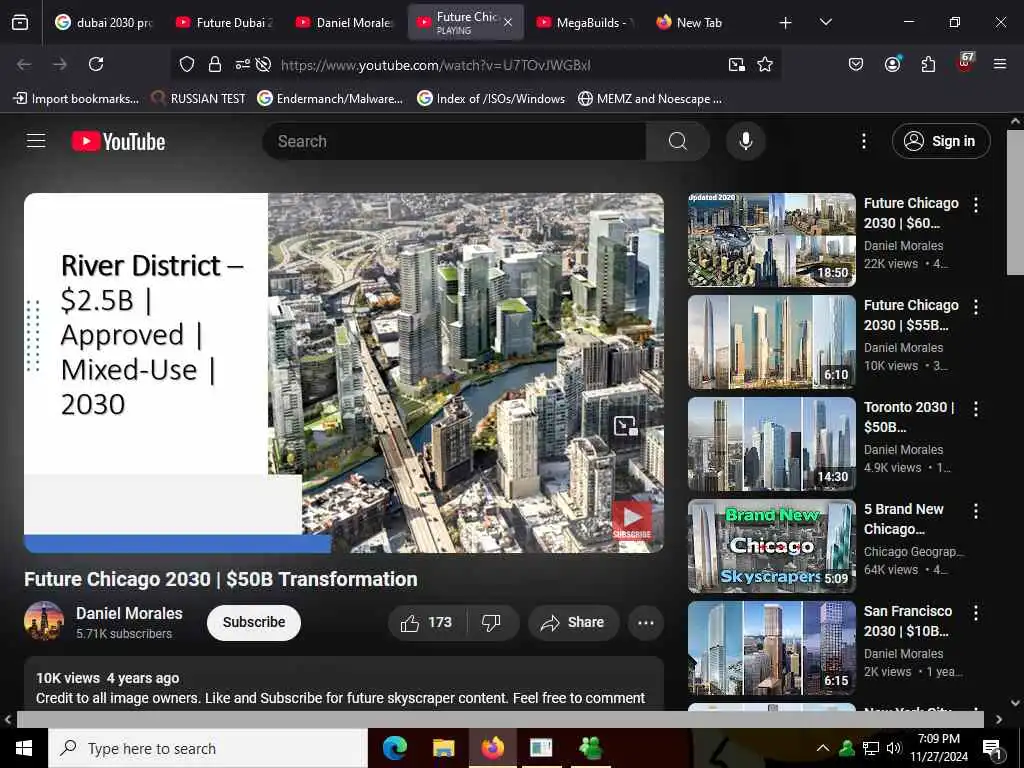Open RUSSIAN TEST bookmark
Screen dimensions: 1024x768
[199, 99]
